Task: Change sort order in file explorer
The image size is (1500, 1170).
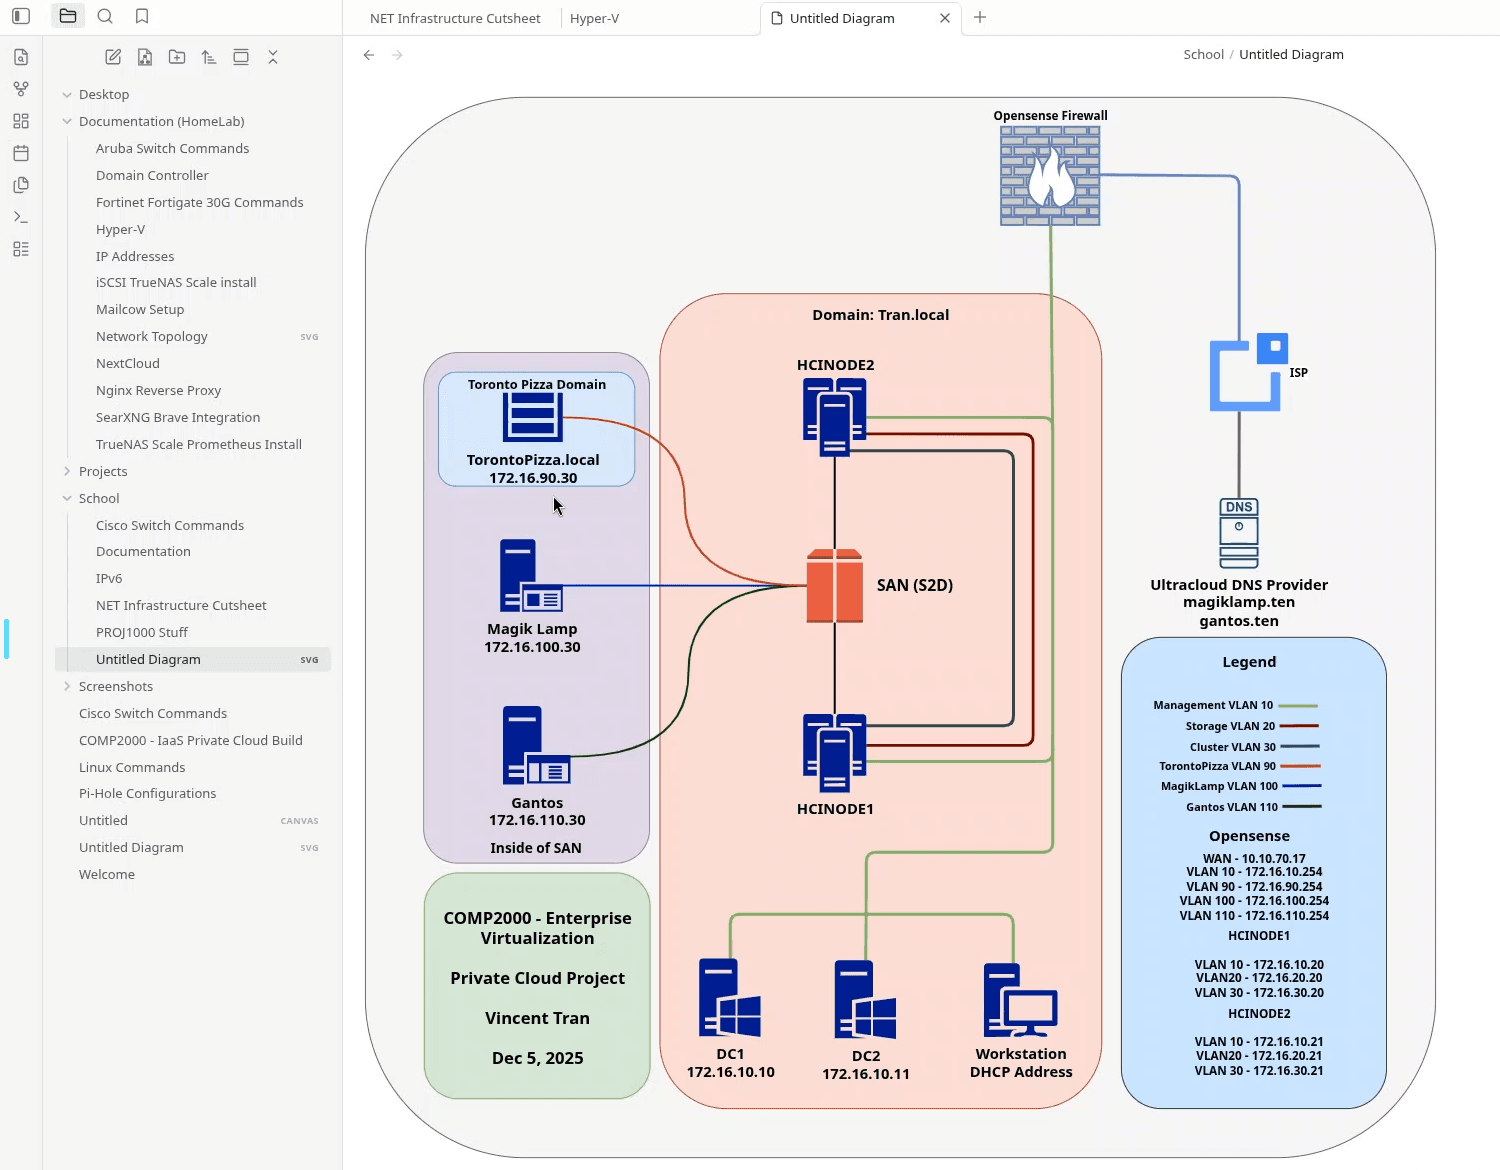Action: (209, 57)
